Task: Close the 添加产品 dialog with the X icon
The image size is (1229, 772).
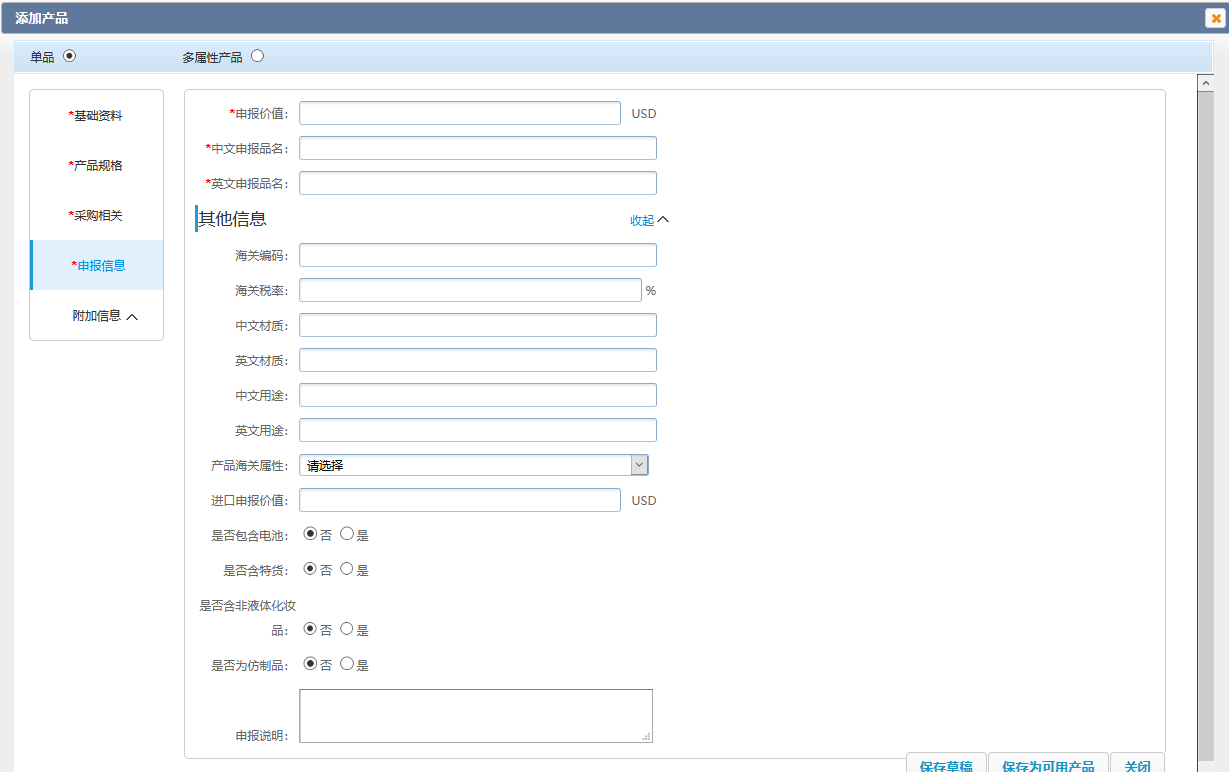Action: 1216,18
